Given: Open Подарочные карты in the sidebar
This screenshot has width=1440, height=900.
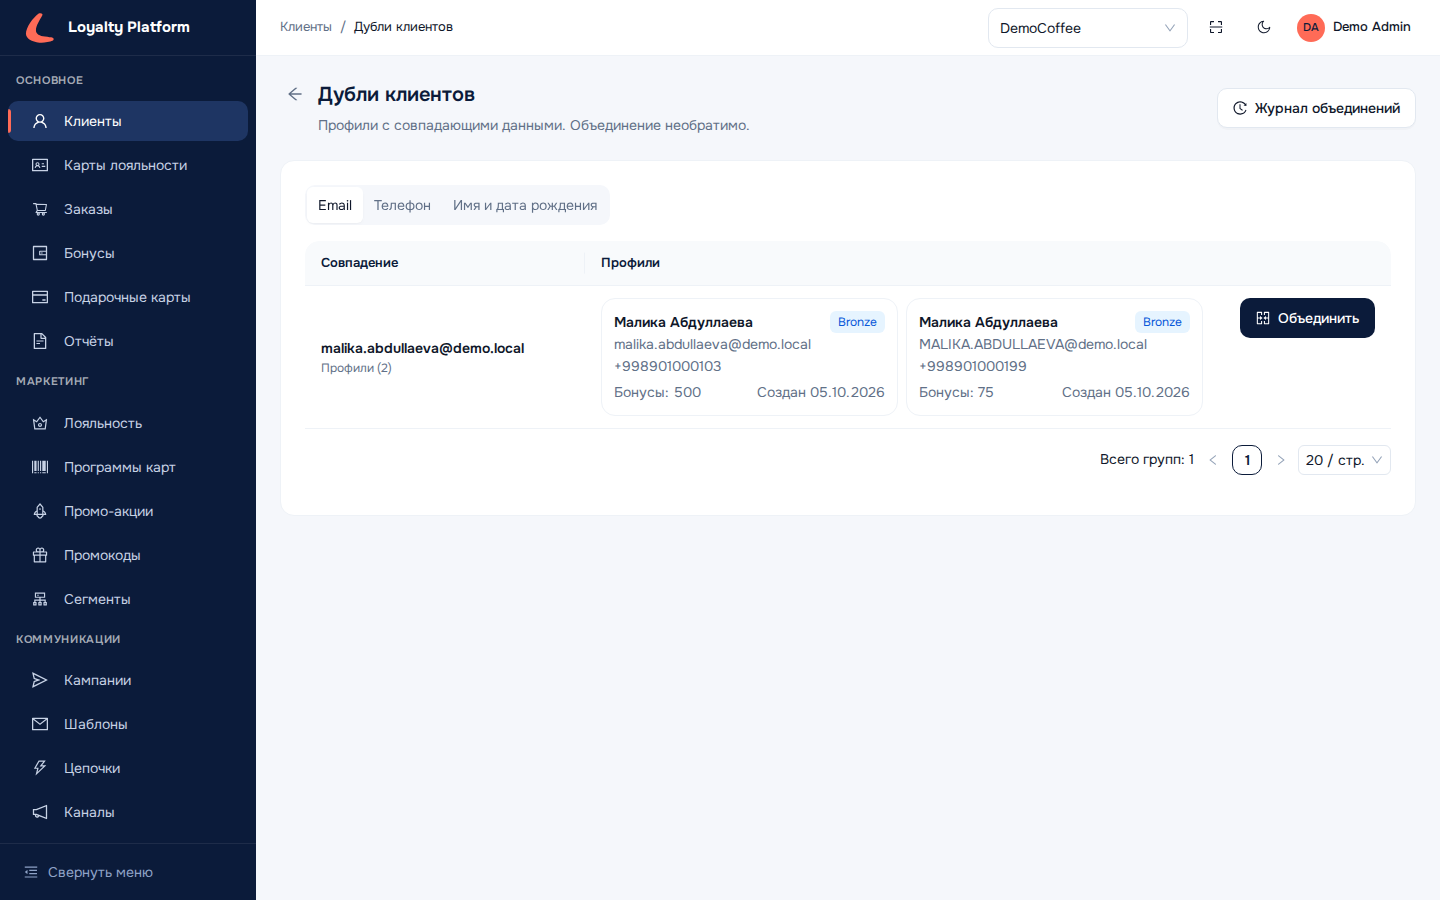Looking at the screenshot, I should tap(128, 297).
